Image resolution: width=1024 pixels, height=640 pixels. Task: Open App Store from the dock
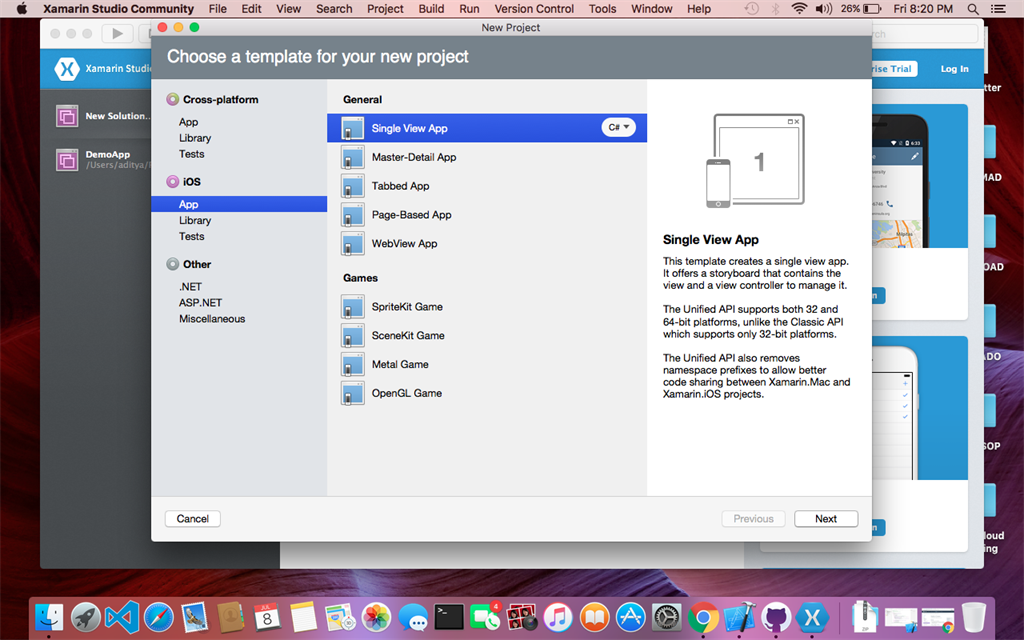click(630, 616)
